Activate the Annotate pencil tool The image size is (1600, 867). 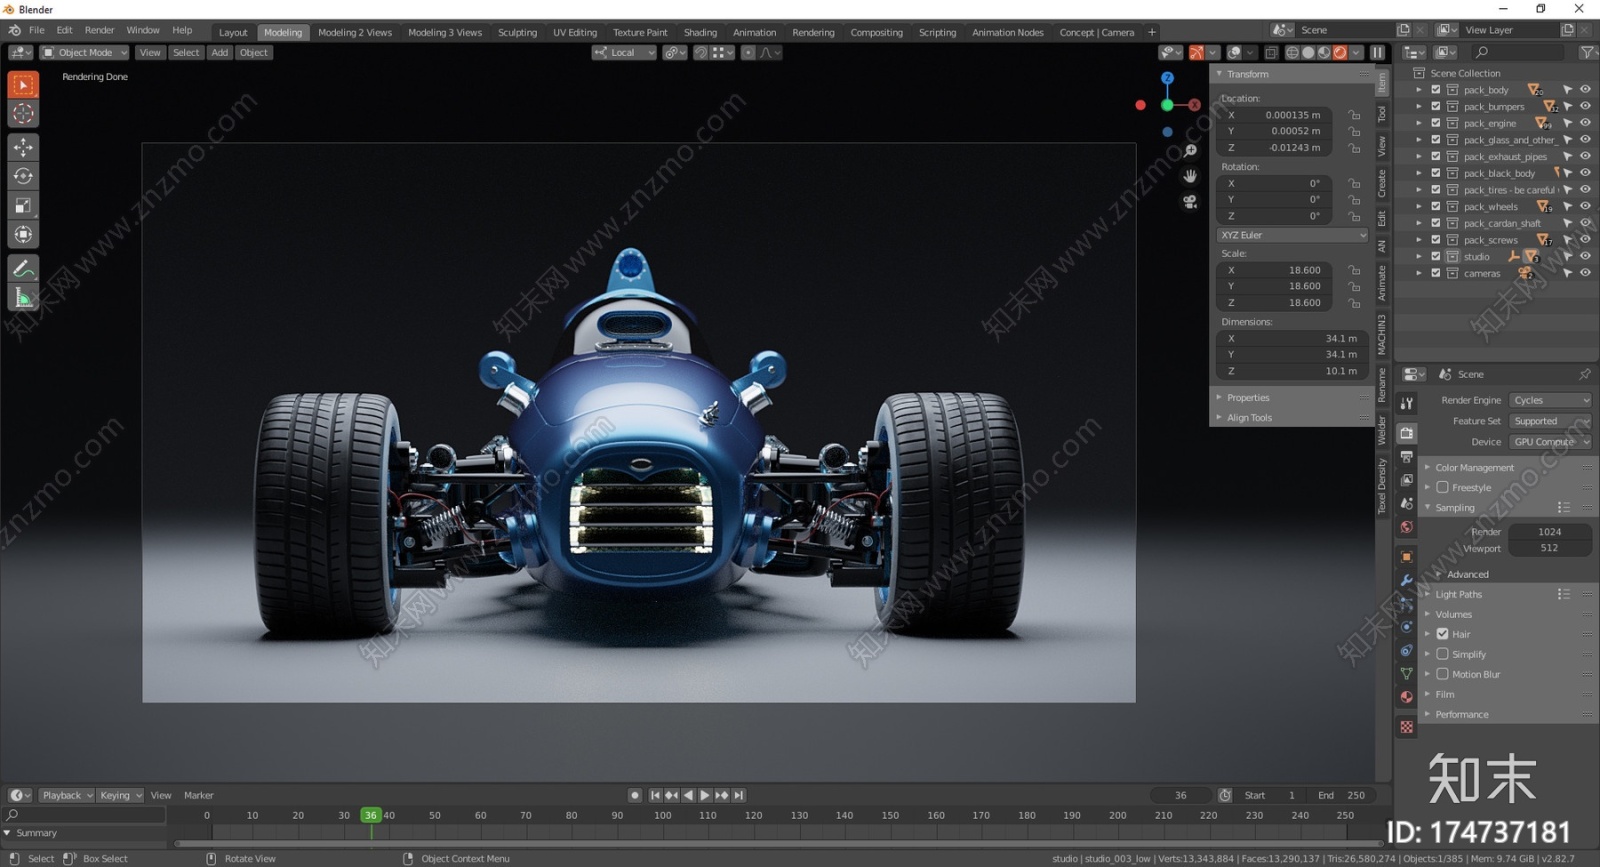[23, 268]
